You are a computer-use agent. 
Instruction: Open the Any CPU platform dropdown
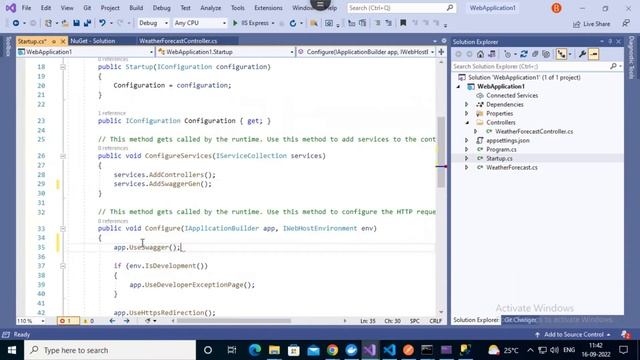point(200,23)
